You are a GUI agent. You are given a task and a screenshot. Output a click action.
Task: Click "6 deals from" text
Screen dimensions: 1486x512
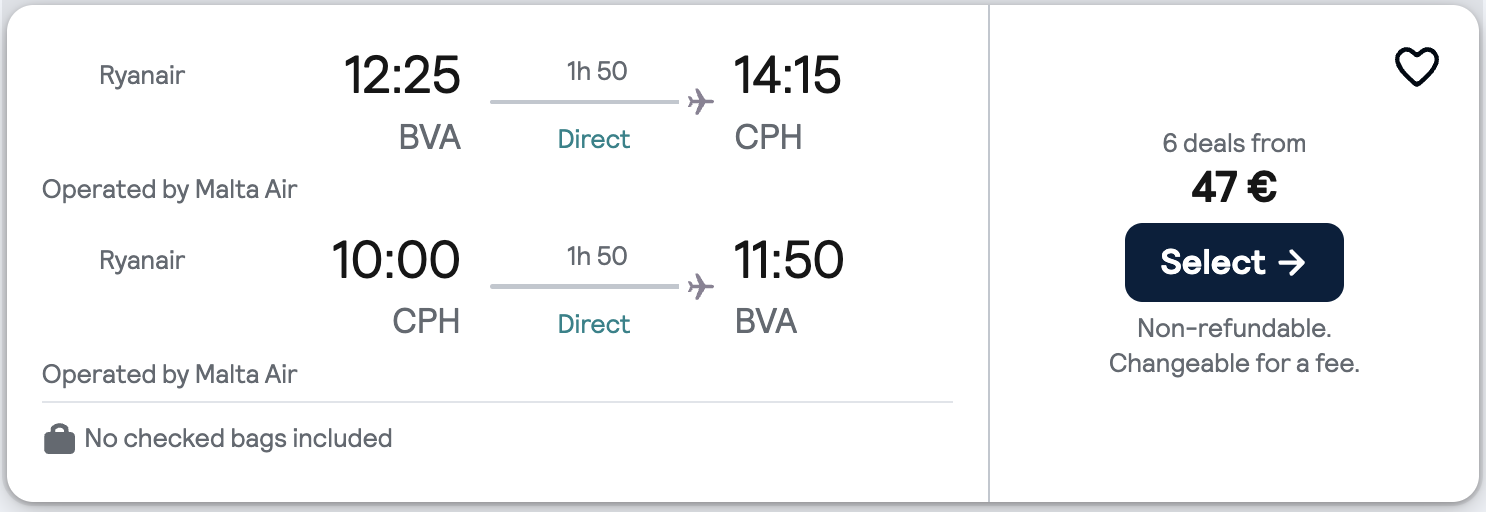1234,143
